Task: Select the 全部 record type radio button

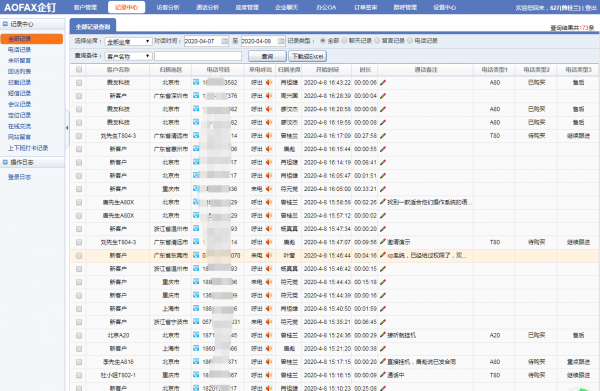Action: [x=323, y=40]
